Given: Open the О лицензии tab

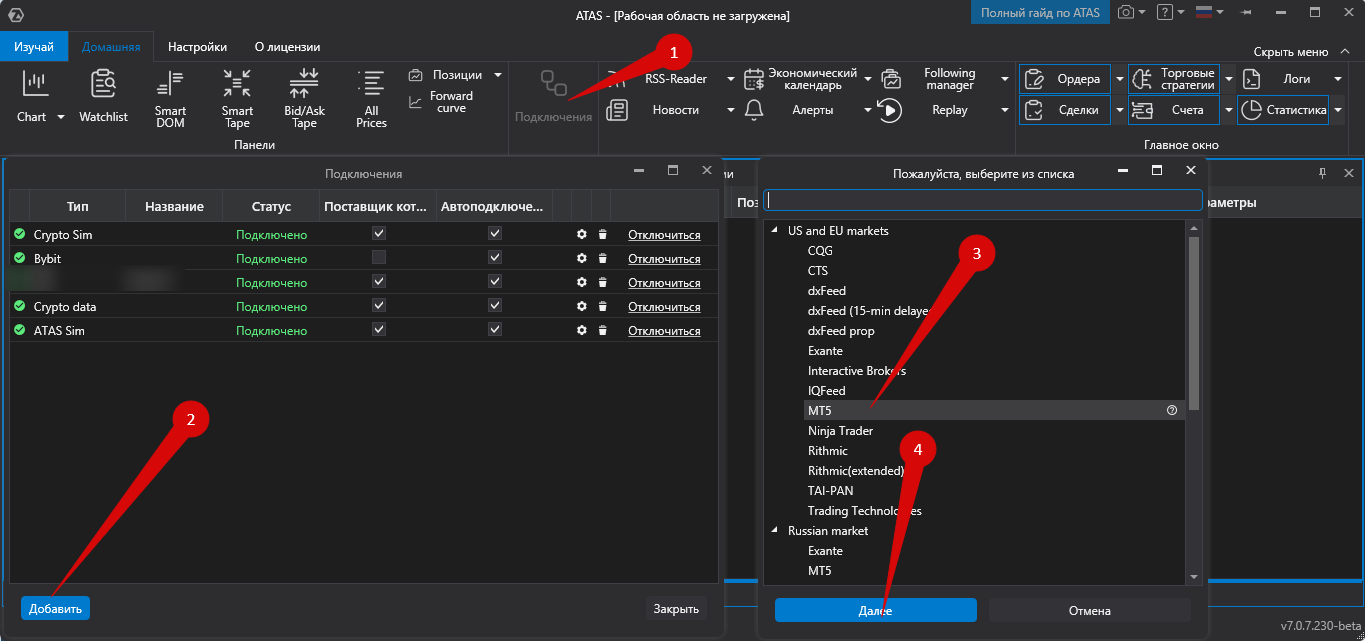Looking at the screenshot, I should click(x=287, y=47).
